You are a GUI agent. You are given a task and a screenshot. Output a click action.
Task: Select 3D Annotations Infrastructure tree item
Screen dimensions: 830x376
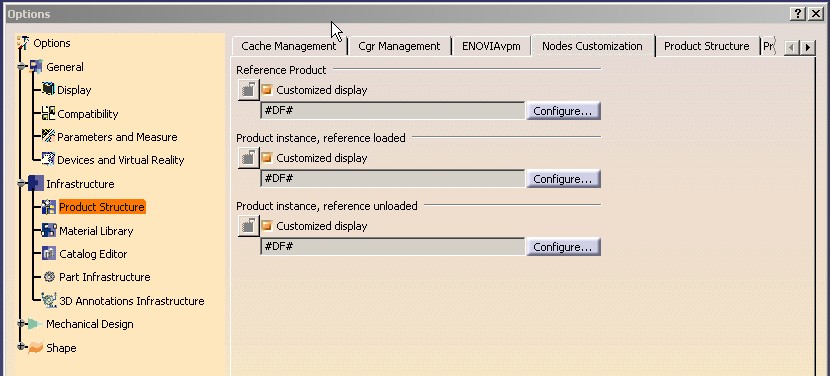click(x=132, y=301)
